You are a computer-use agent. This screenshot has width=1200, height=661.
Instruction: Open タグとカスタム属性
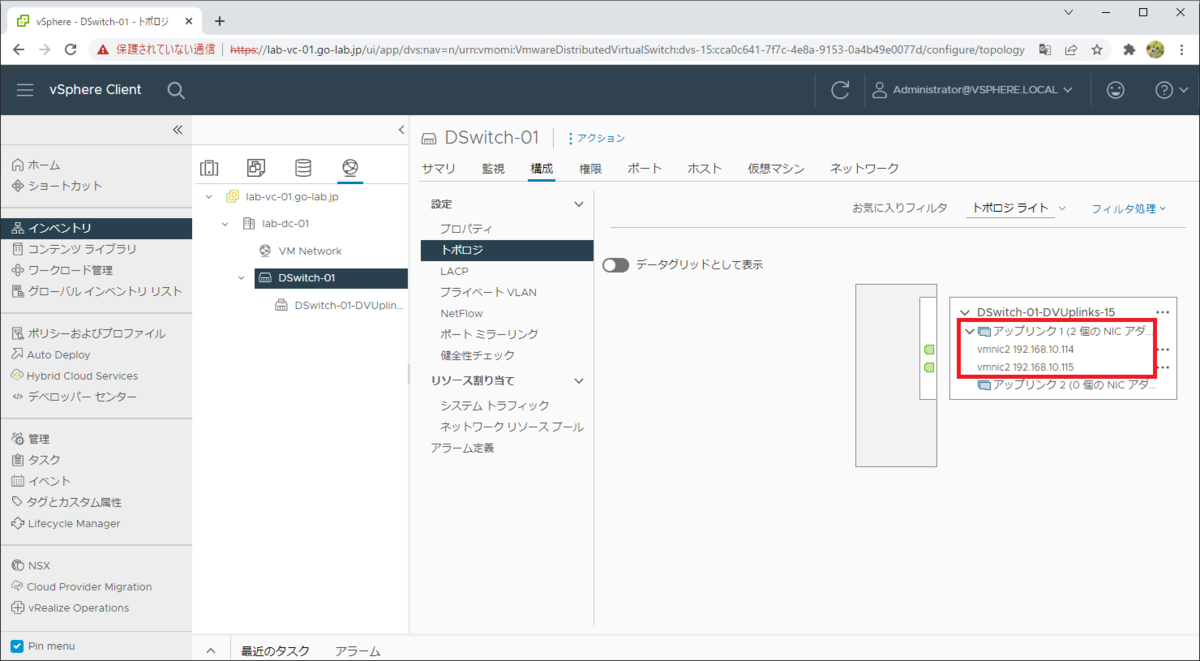tap(67, 502)
